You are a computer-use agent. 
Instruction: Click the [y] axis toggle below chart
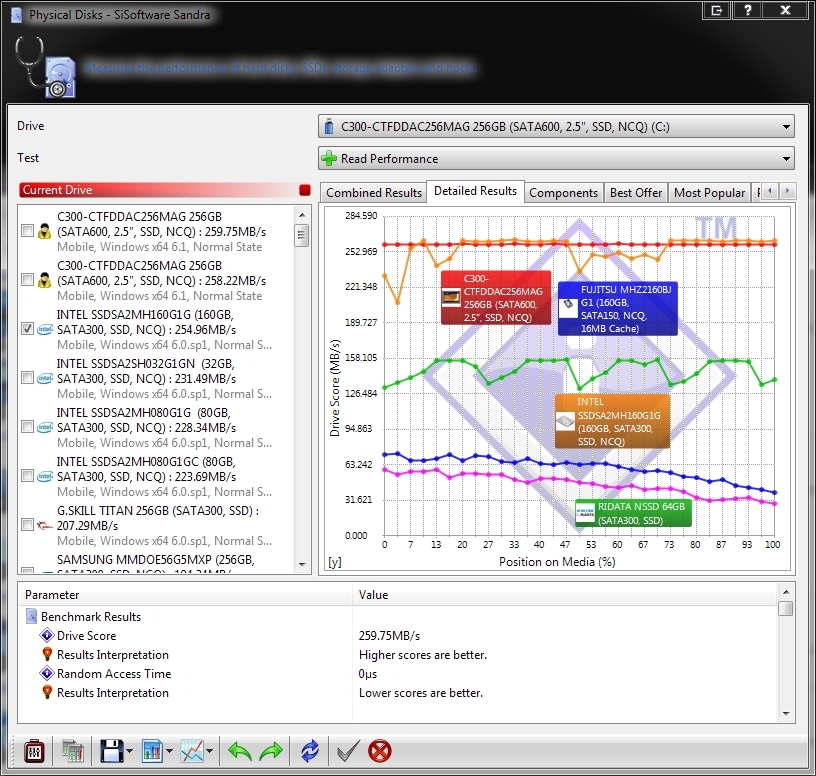335,562
